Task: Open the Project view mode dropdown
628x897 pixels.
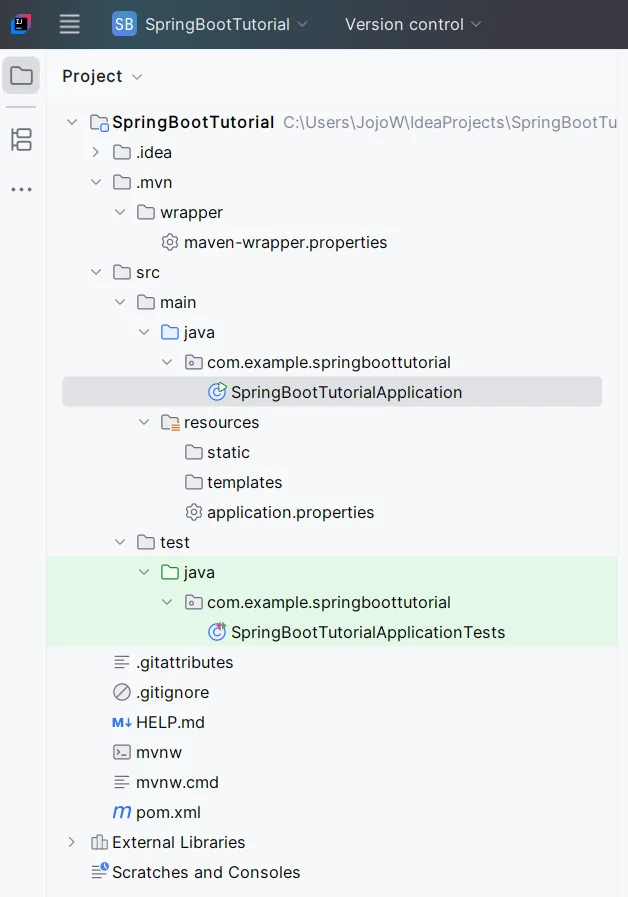Action: click(137, 76)
